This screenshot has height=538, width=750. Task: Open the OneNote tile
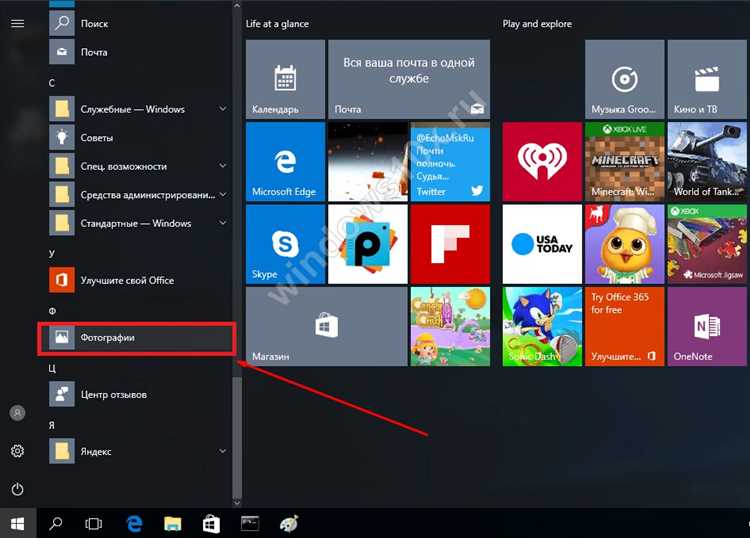[x=707, y=327]
